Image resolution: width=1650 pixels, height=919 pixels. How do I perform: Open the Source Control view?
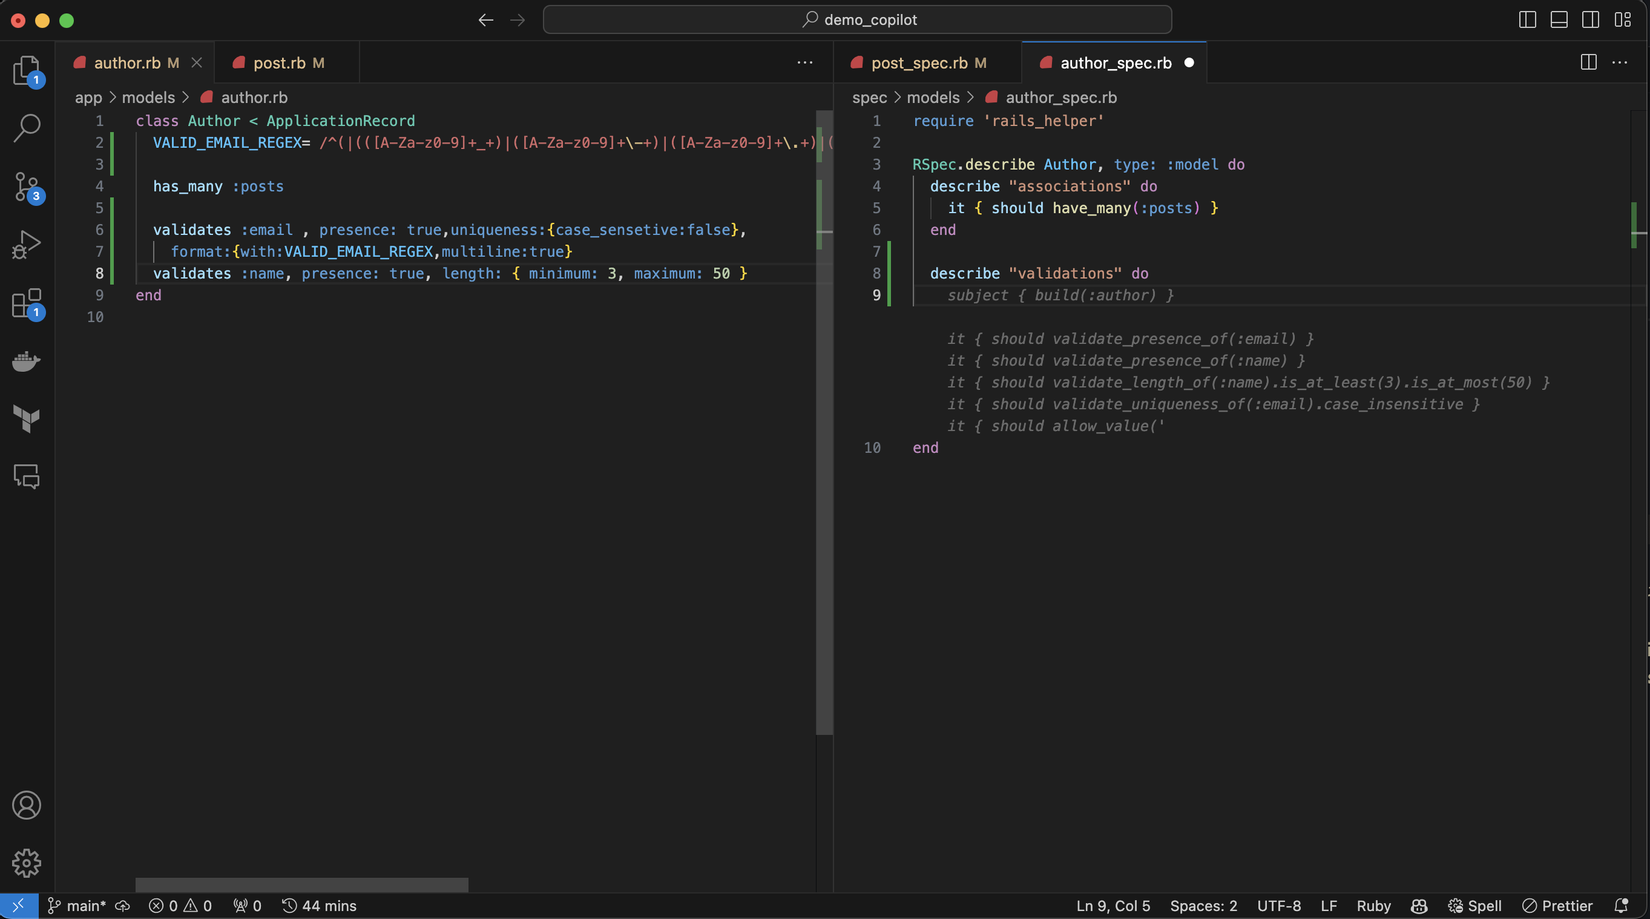27,187
